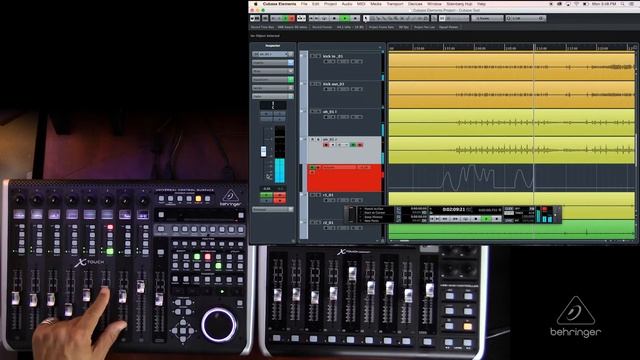Viewport: 640px width, 360px height.
Task: Open the Project menu
Action: pyautogui.click(x=330, y=4)
